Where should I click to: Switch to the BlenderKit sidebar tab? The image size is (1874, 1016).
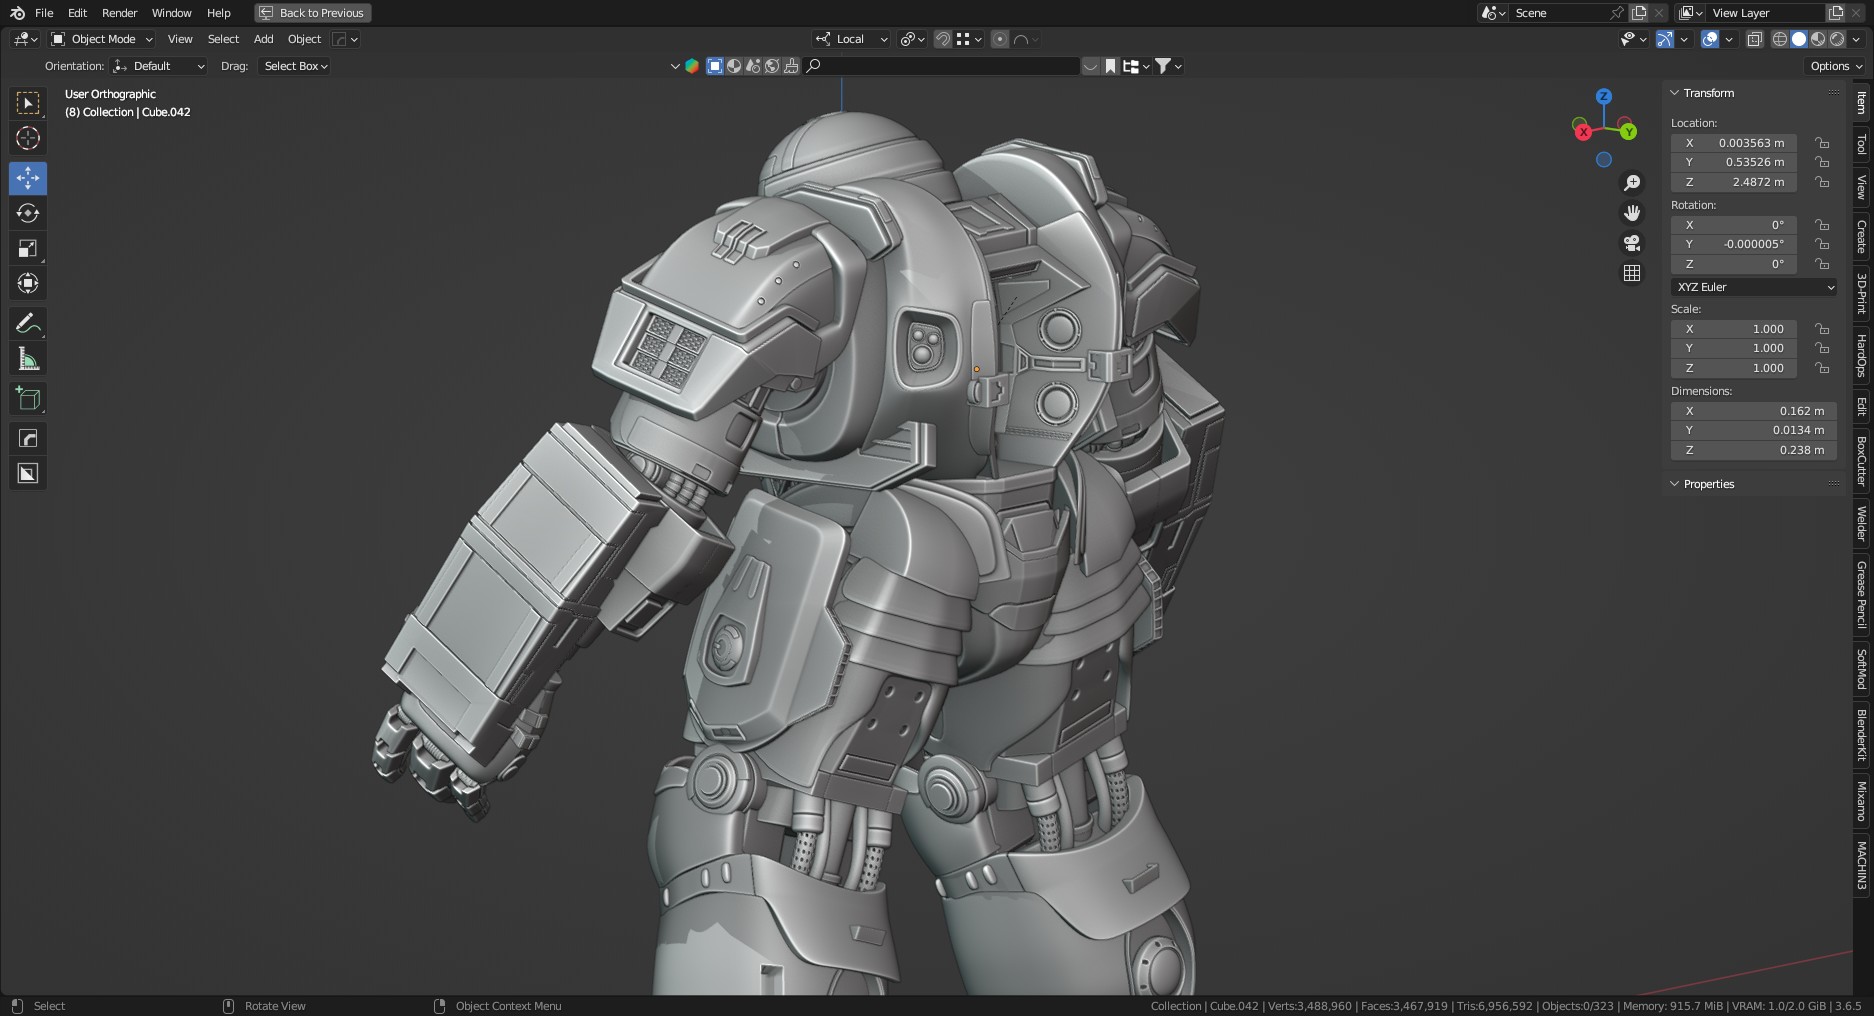pos(1861,735)
